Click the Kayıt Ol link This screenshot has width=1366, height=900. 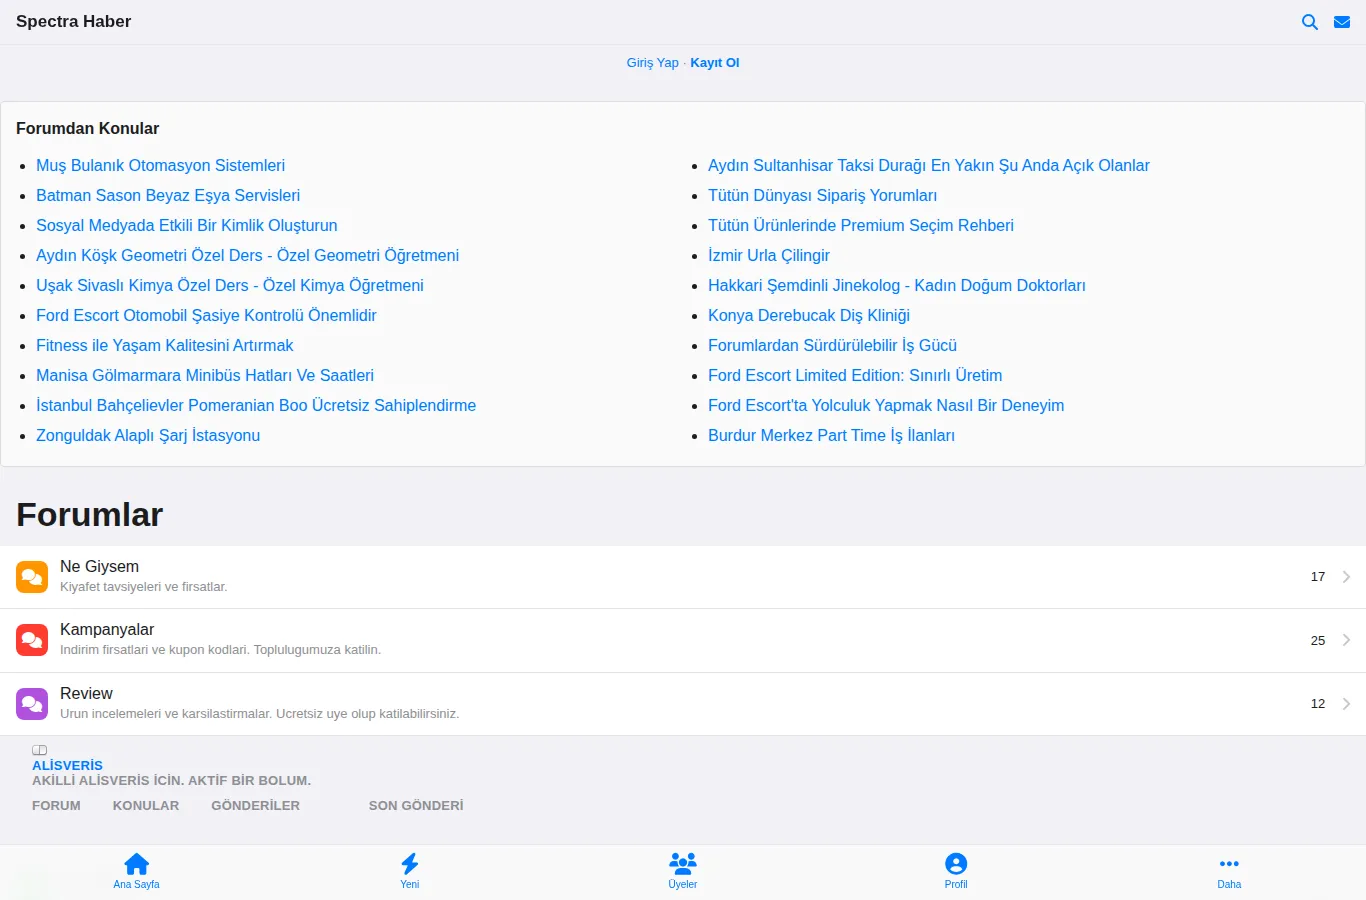coord(715,63)
